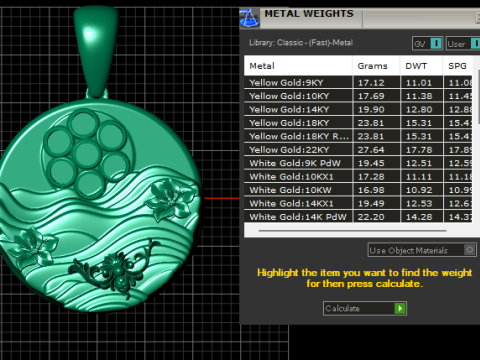Click the Calculate button

click(365, 308)
